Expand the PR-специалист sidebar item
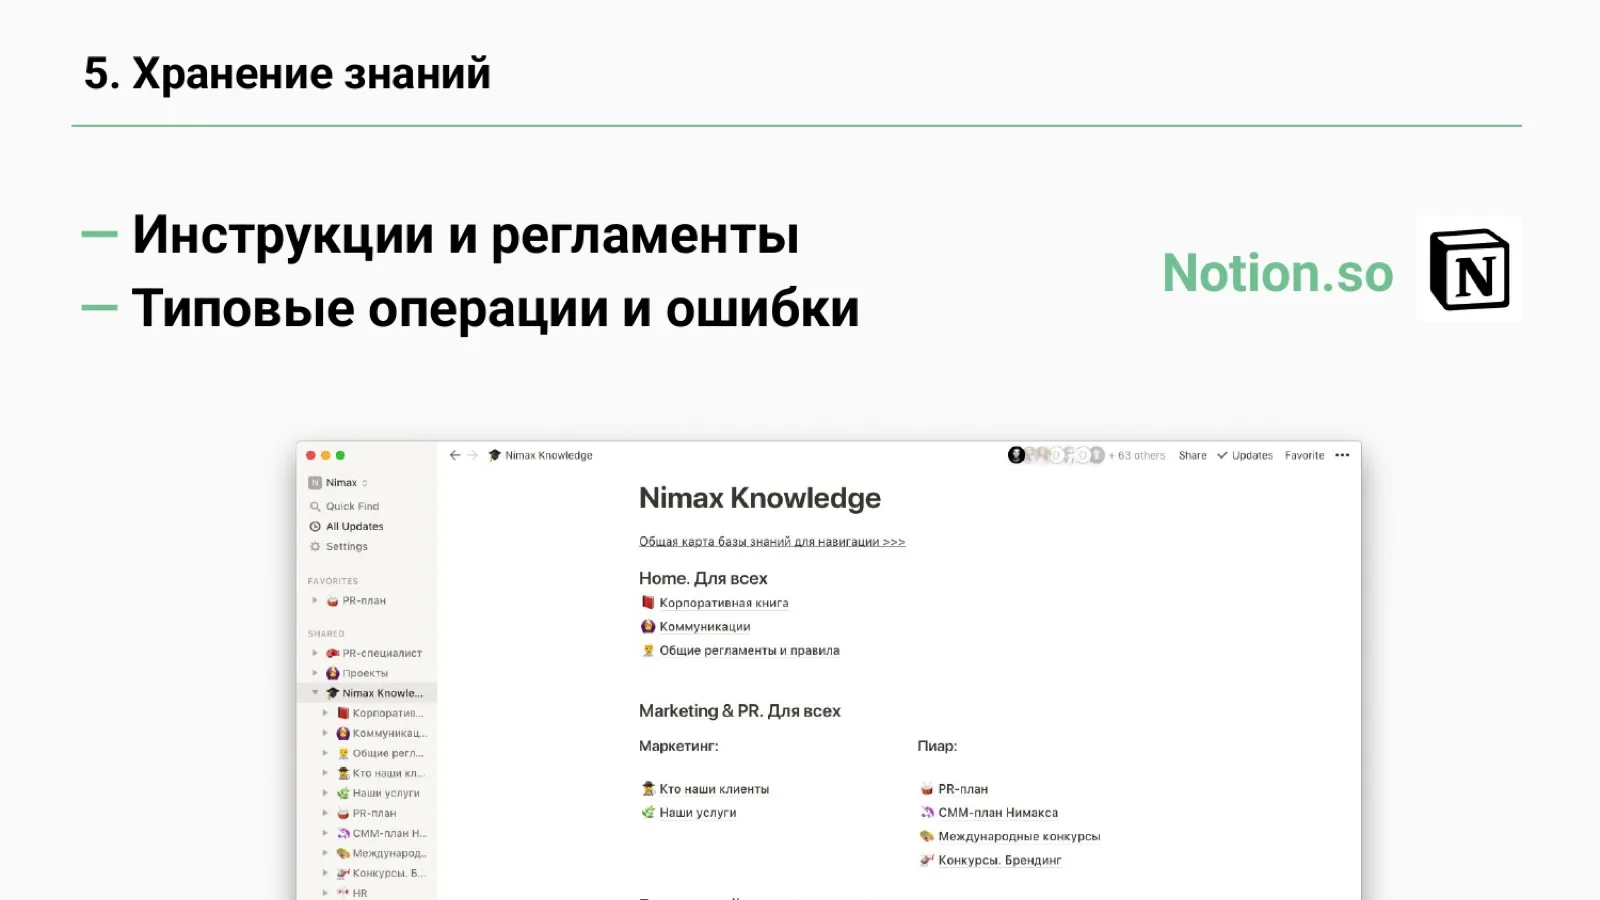The width and height of the screenshot is (1600, 900). coord(315,653)
